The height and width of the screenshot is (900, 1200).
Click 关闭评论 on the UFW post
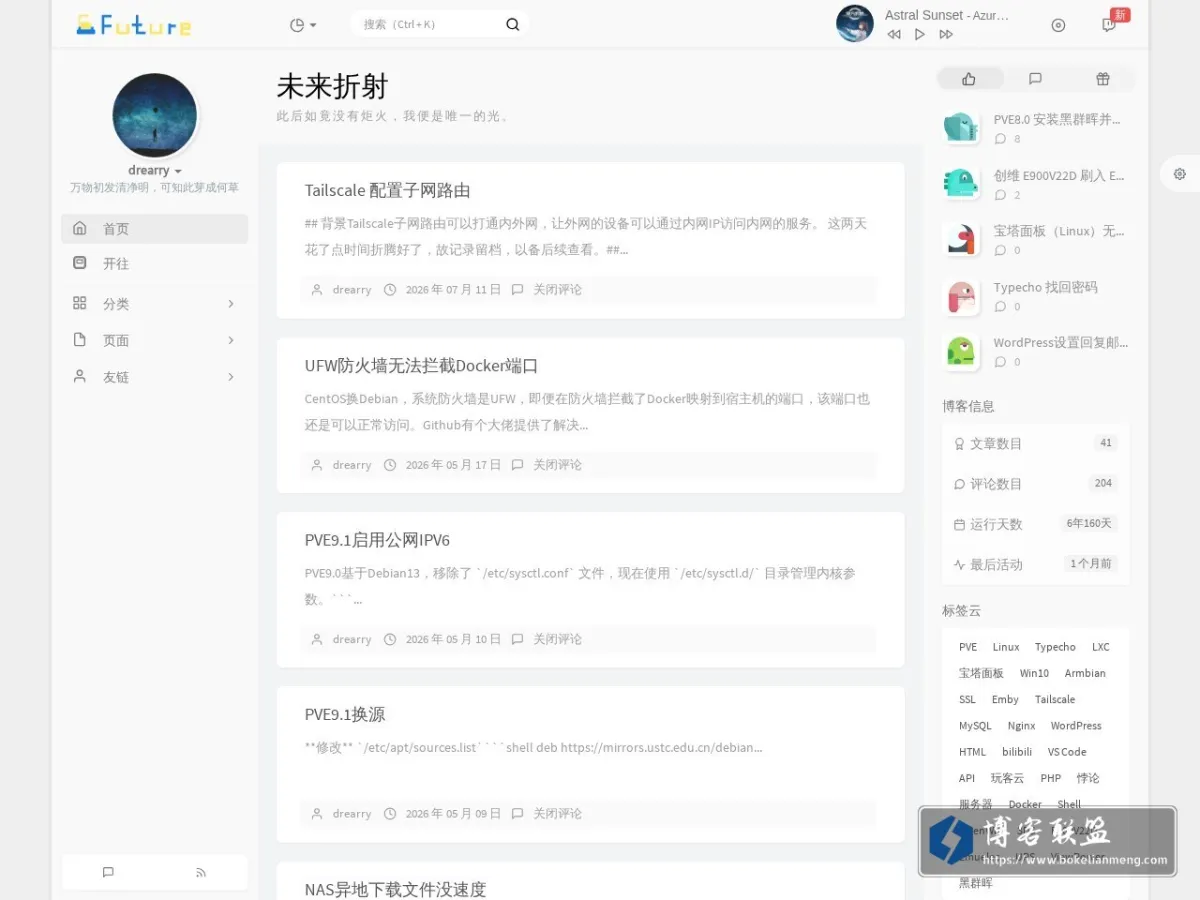tap(557, 465)
